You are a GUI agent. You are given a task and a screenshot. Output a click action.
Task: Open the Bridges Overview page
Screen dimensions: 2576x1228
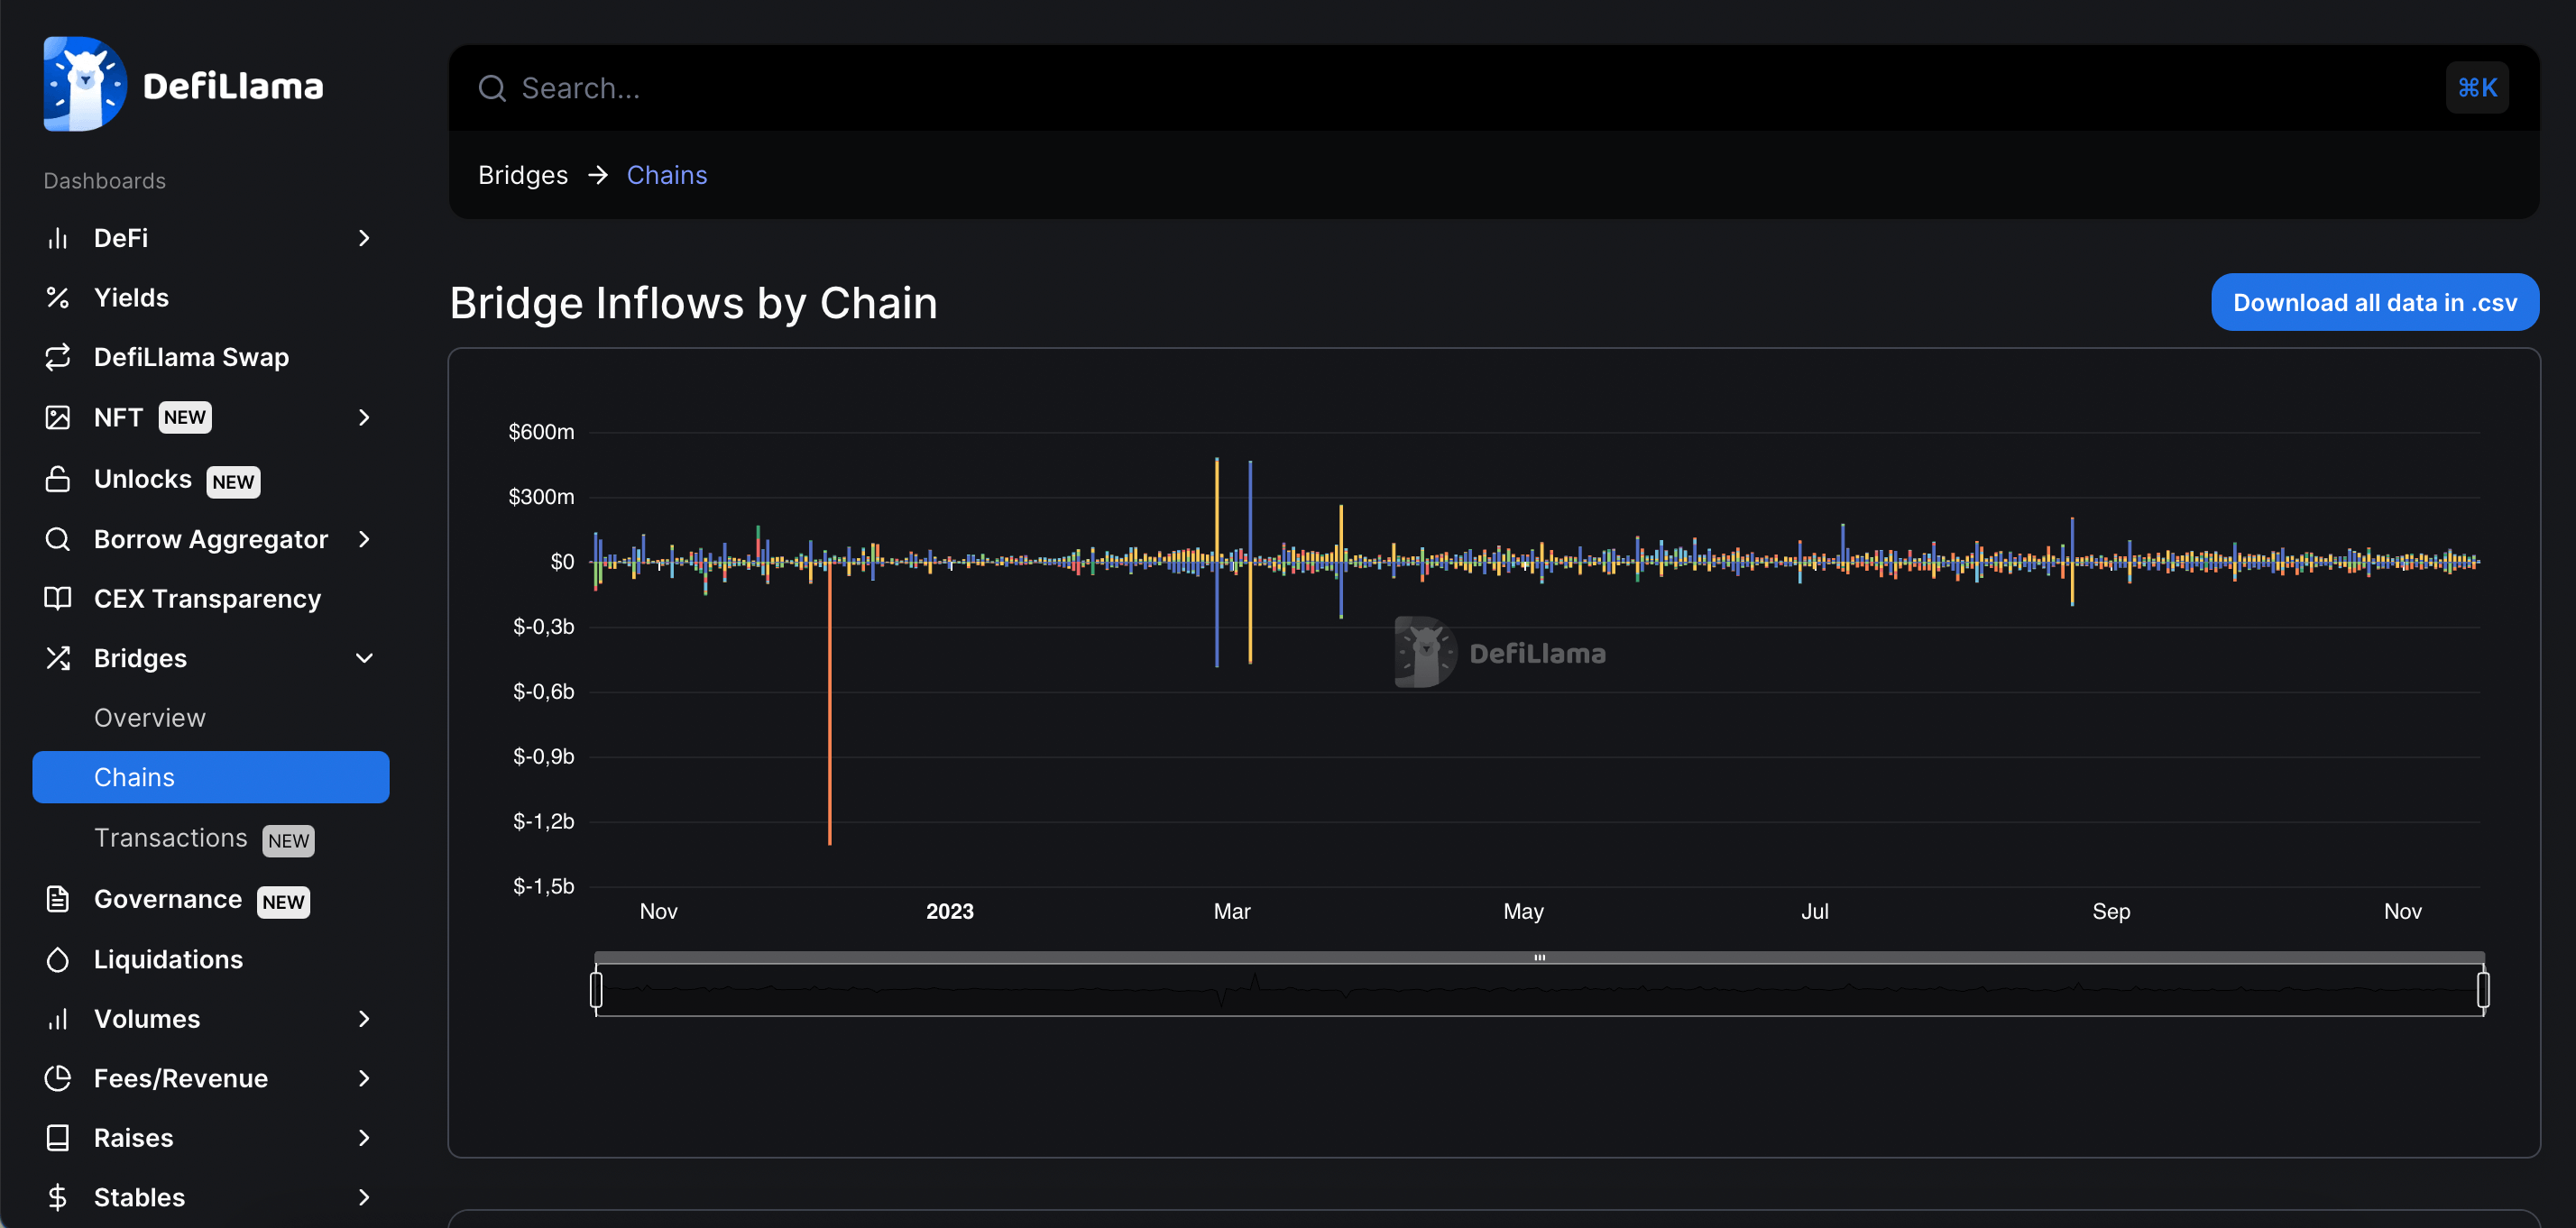(149, 718)
